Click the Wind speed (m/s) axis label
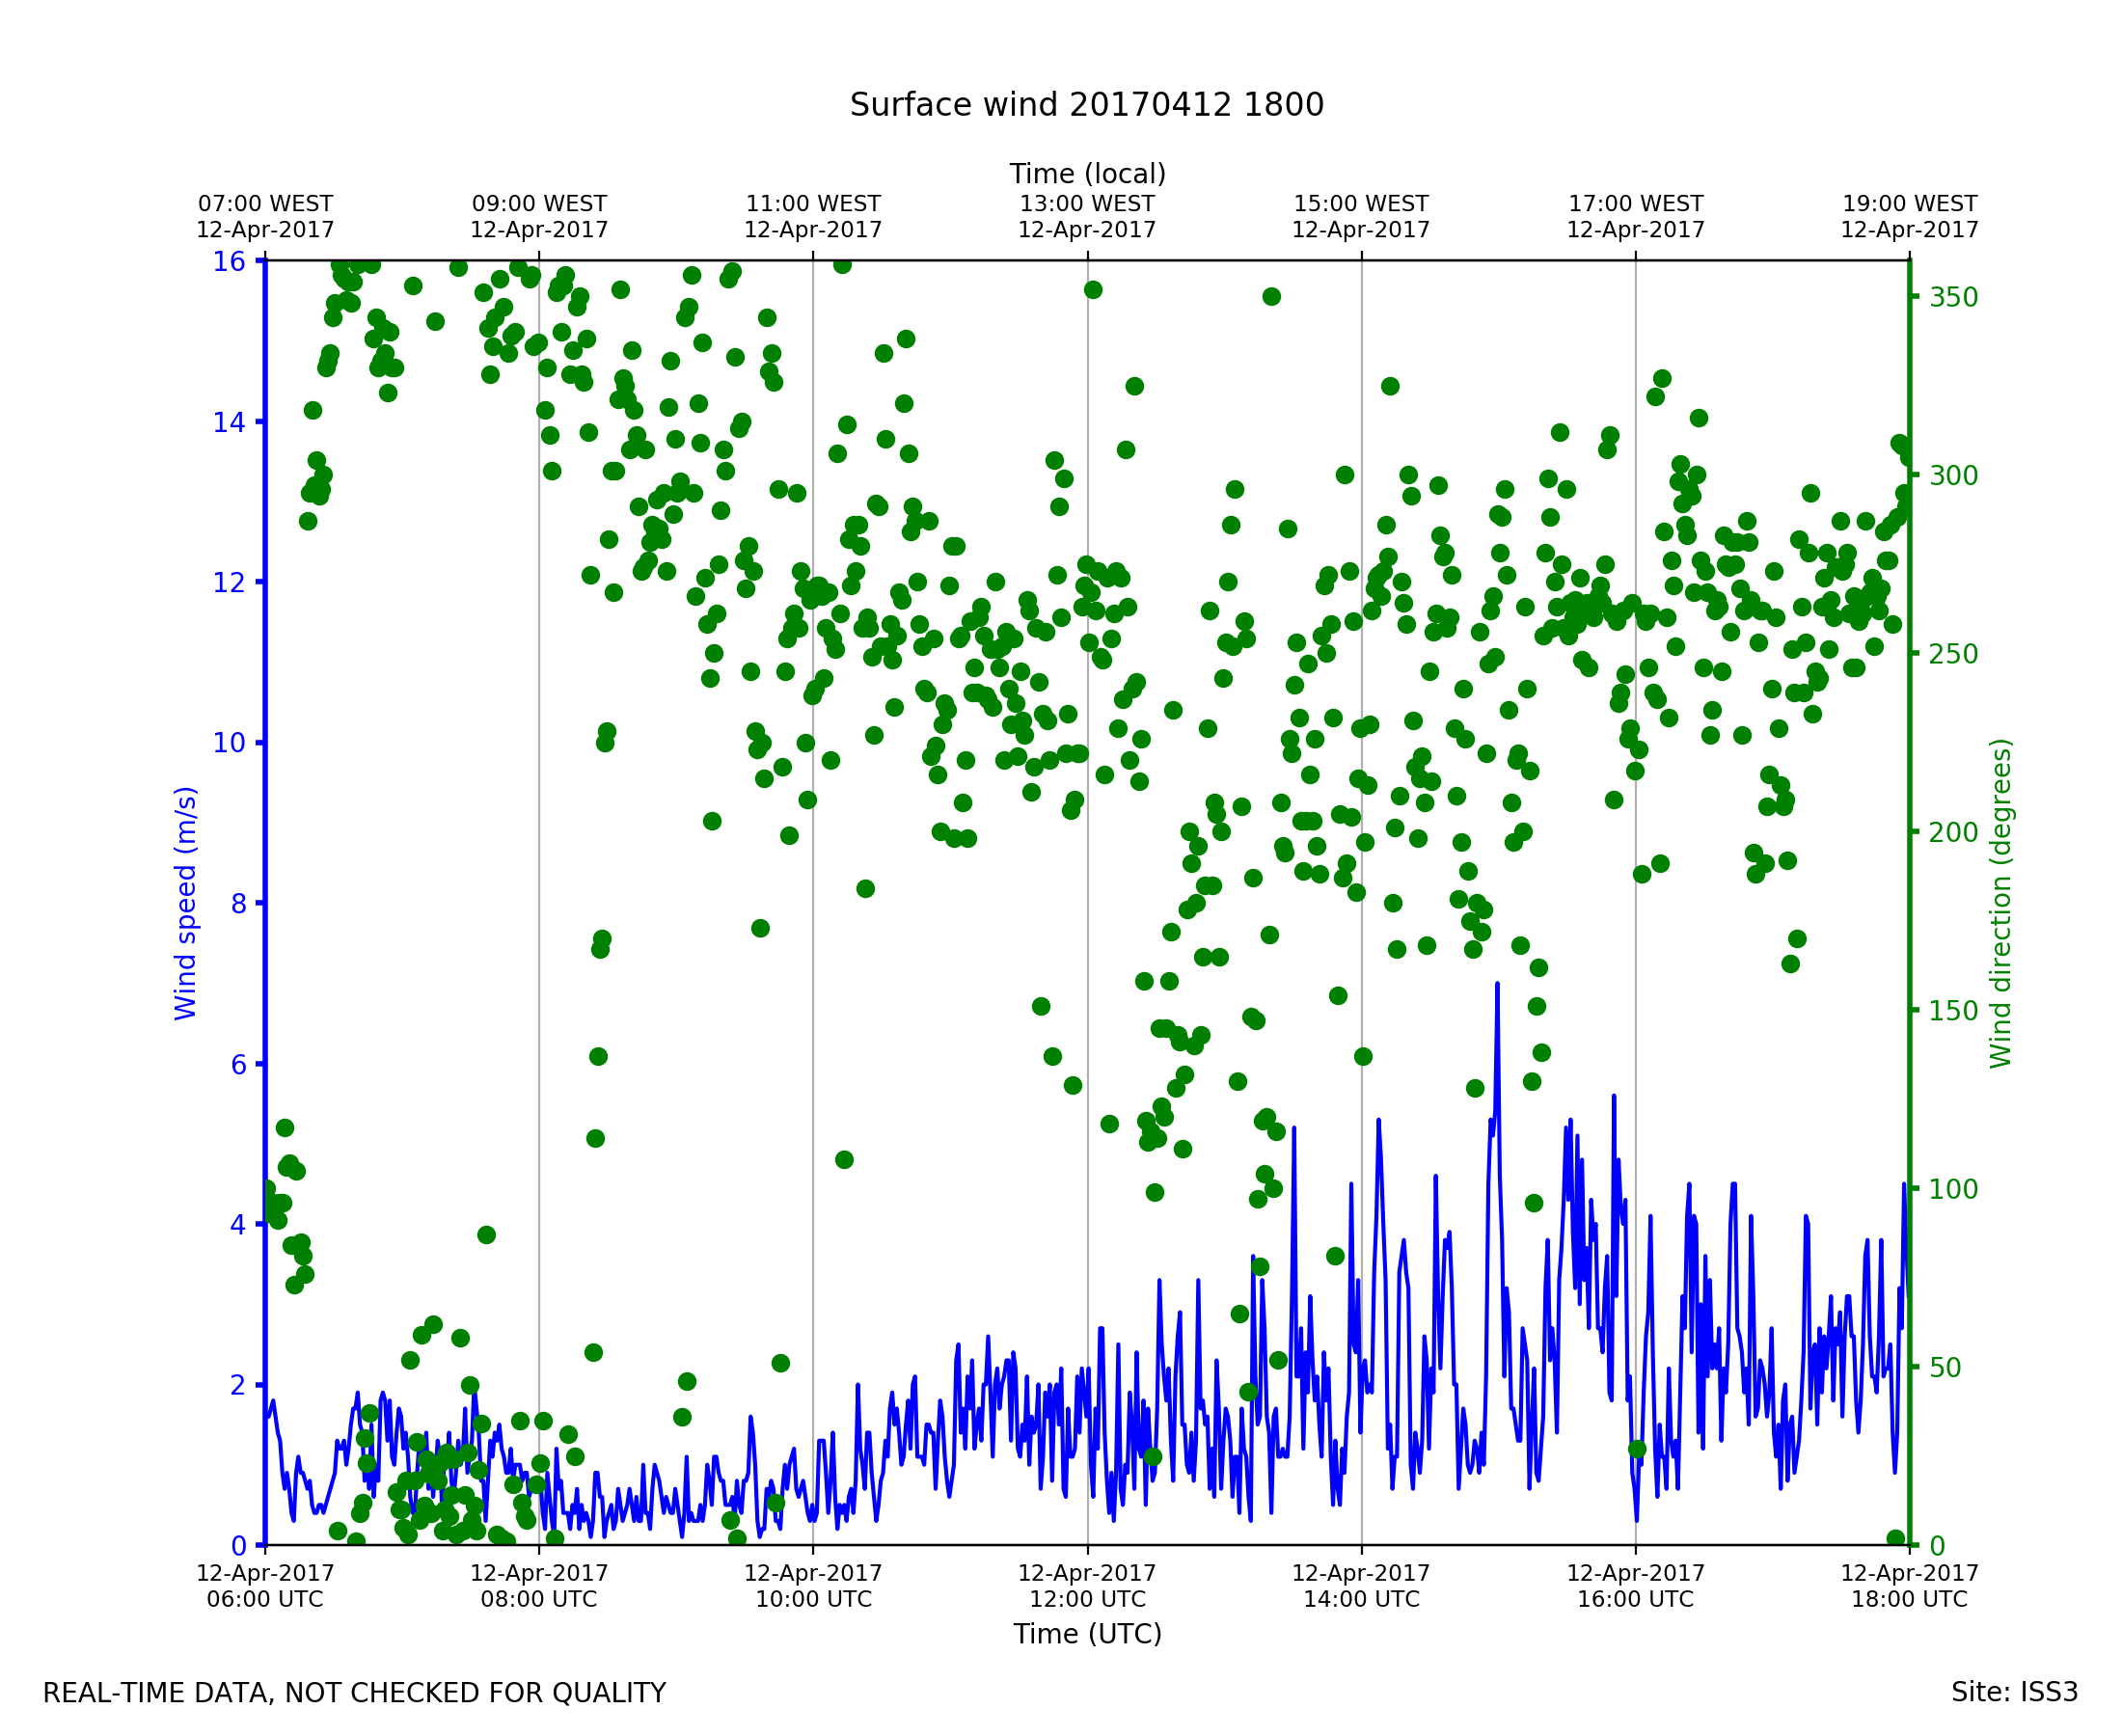The height and width of the screenshot is (1736, 2122). (186, 903)
